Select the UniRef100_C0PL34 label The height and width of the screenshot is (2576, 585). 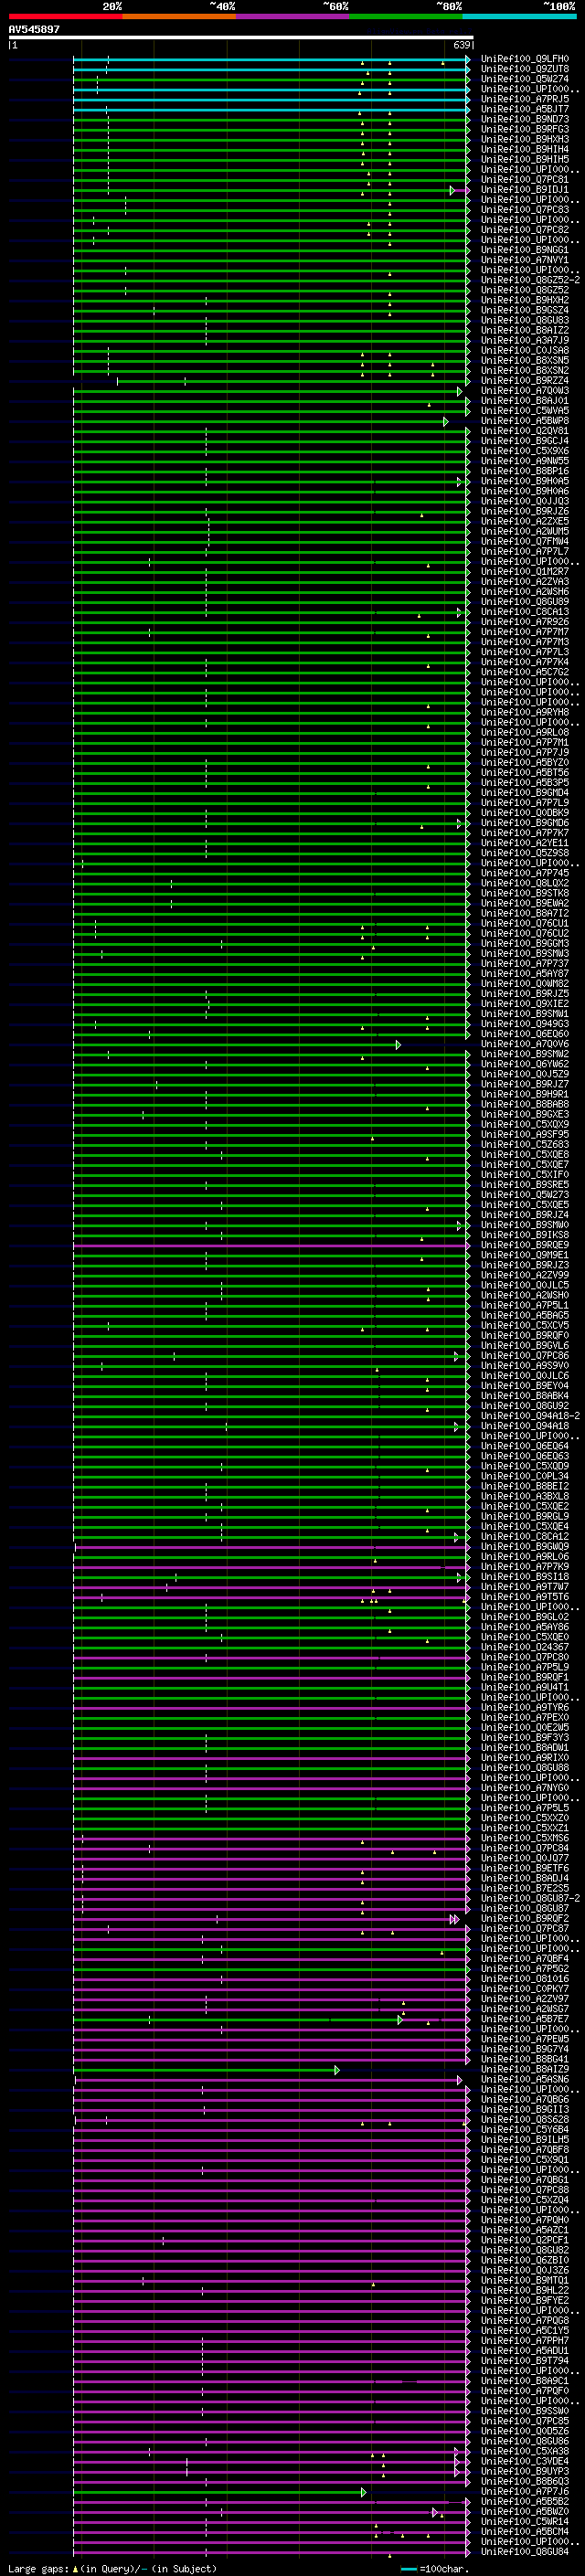[x=525, y=1476]
